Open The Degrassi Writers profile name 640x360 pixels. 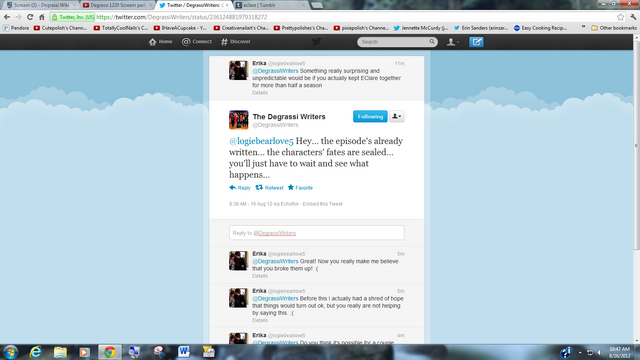289,117
